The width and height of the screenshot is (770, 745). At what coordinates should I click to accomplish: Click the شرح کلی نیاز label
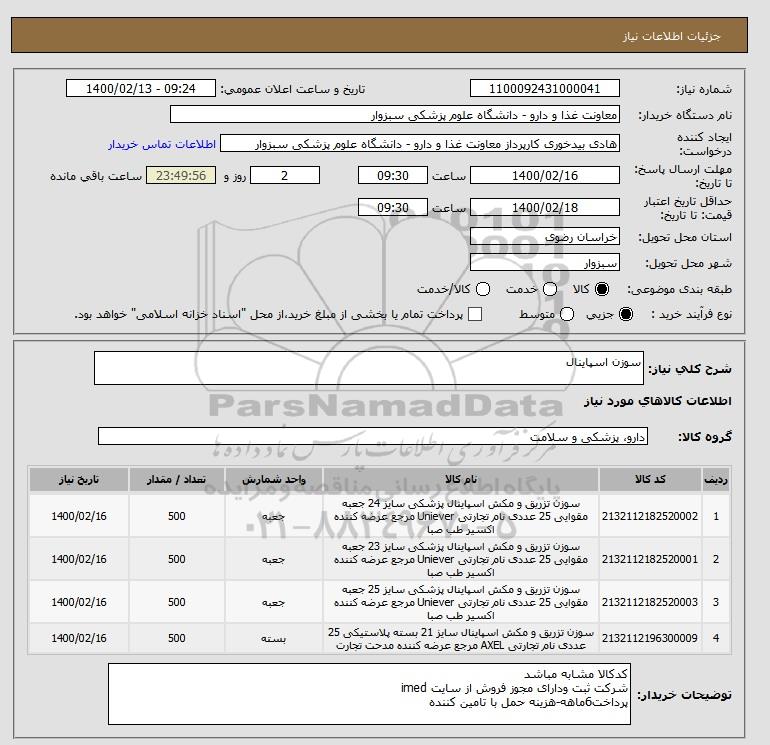pos(690,369)
